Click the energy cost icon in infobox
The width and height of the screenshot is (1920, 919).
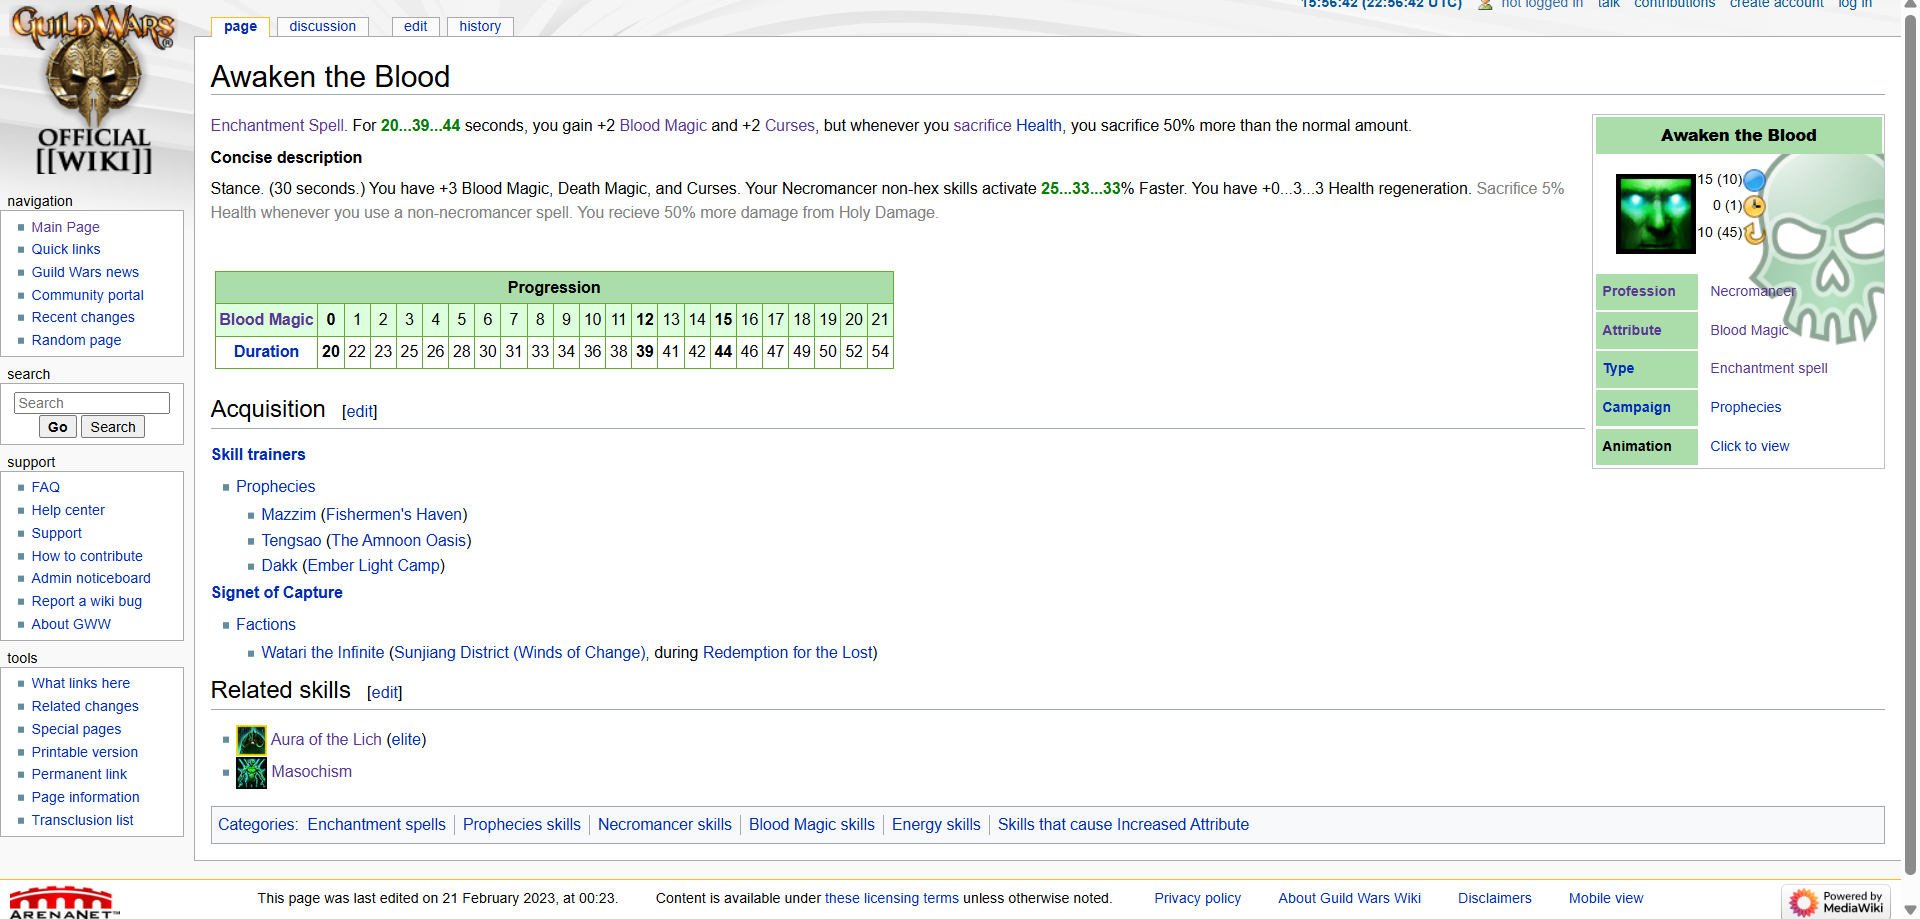pyautogui.click(x=1754, y=180)
